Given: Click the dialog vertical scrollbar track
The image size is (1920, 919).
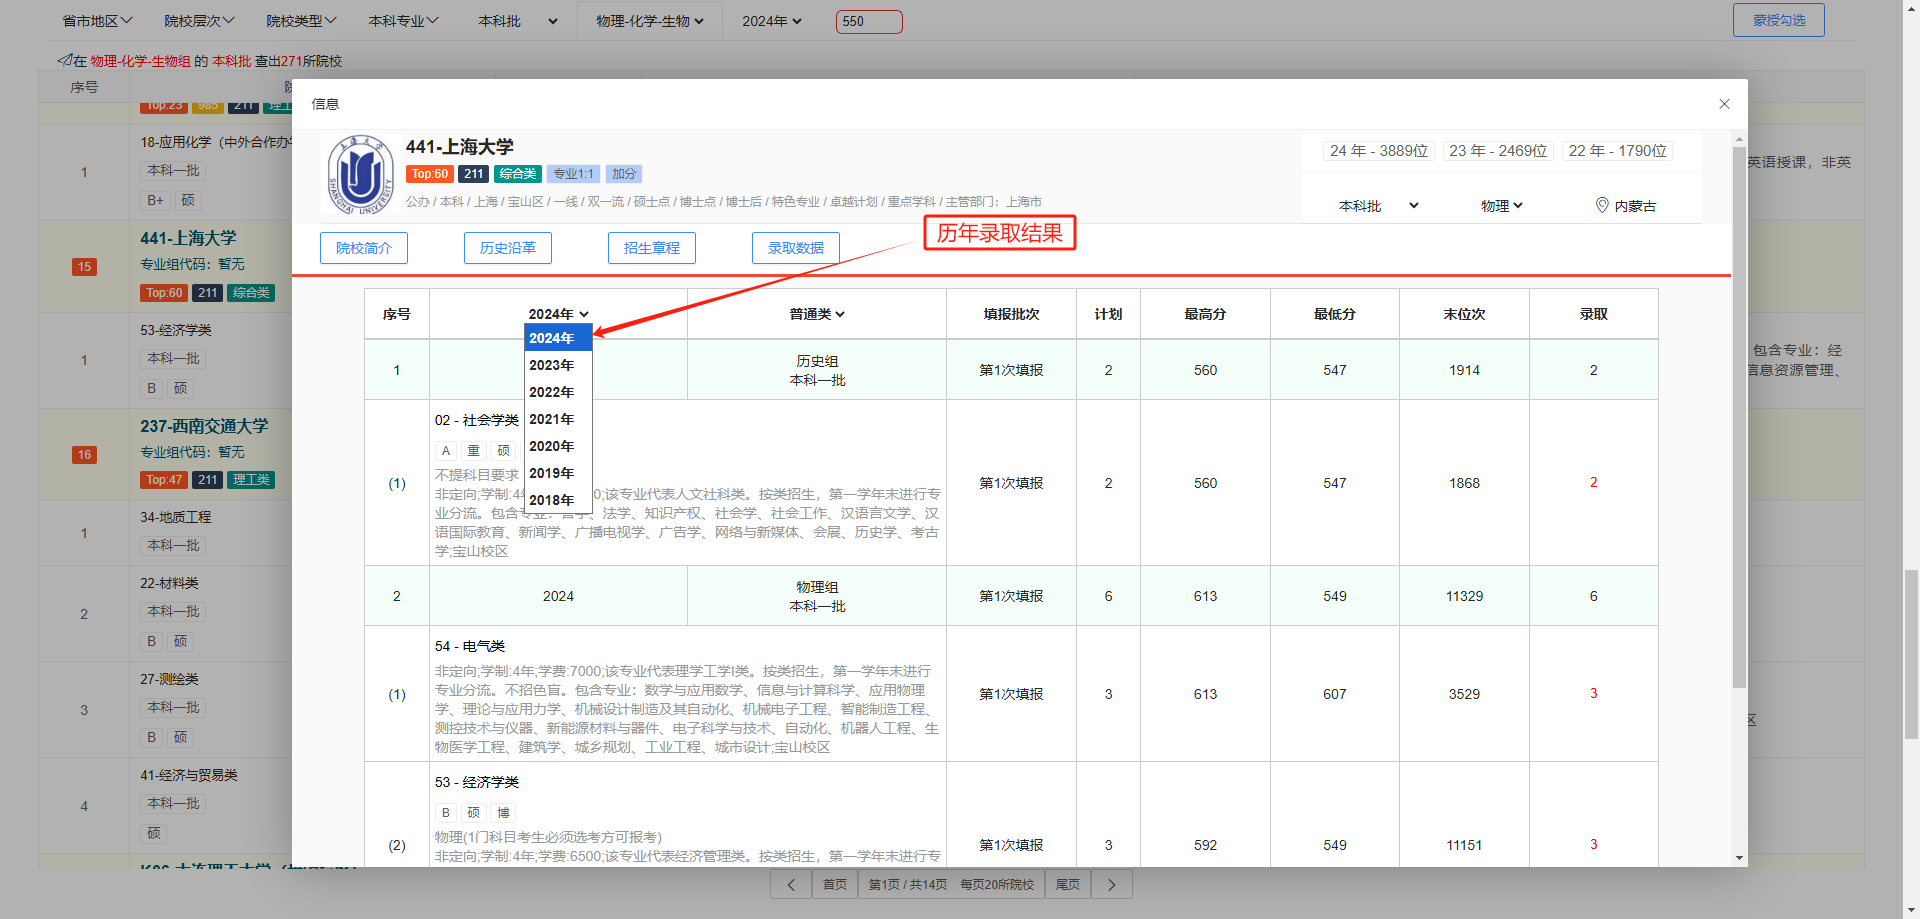Looking at the screenshot, I should click(1739, 770).
